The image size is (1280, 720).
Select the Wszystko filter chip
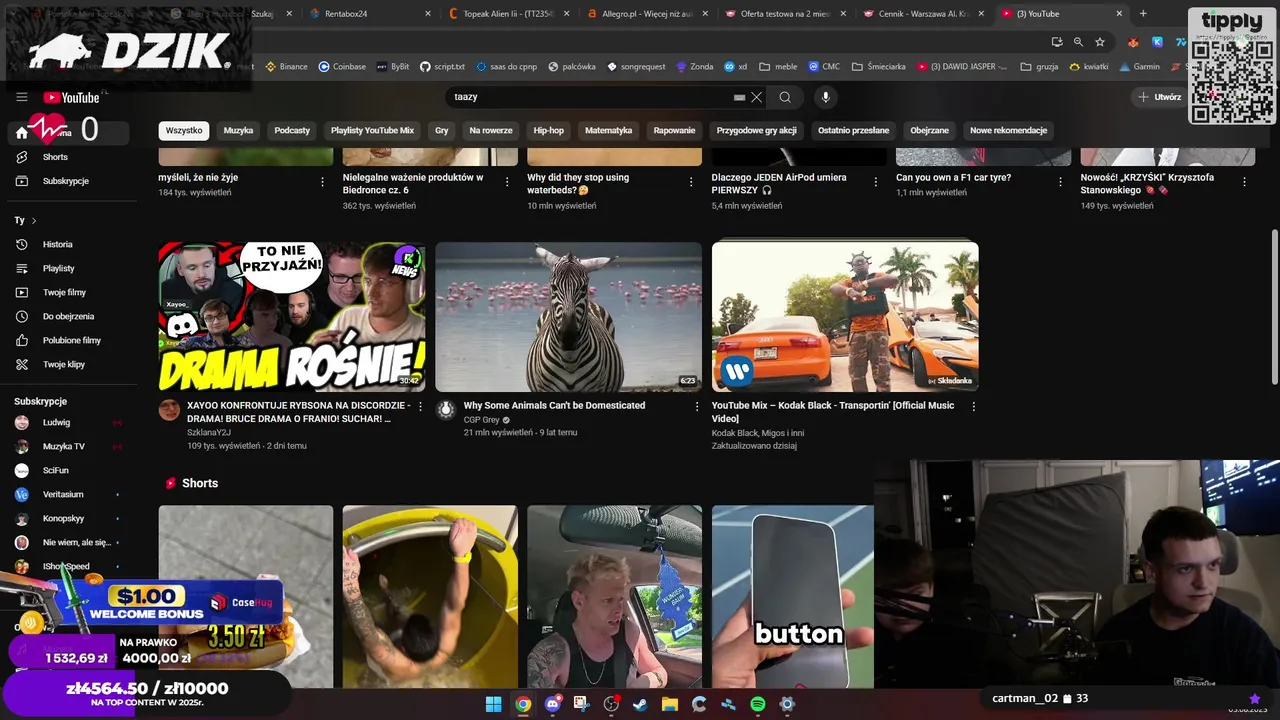pyautogui.click(x=184, y=130)
